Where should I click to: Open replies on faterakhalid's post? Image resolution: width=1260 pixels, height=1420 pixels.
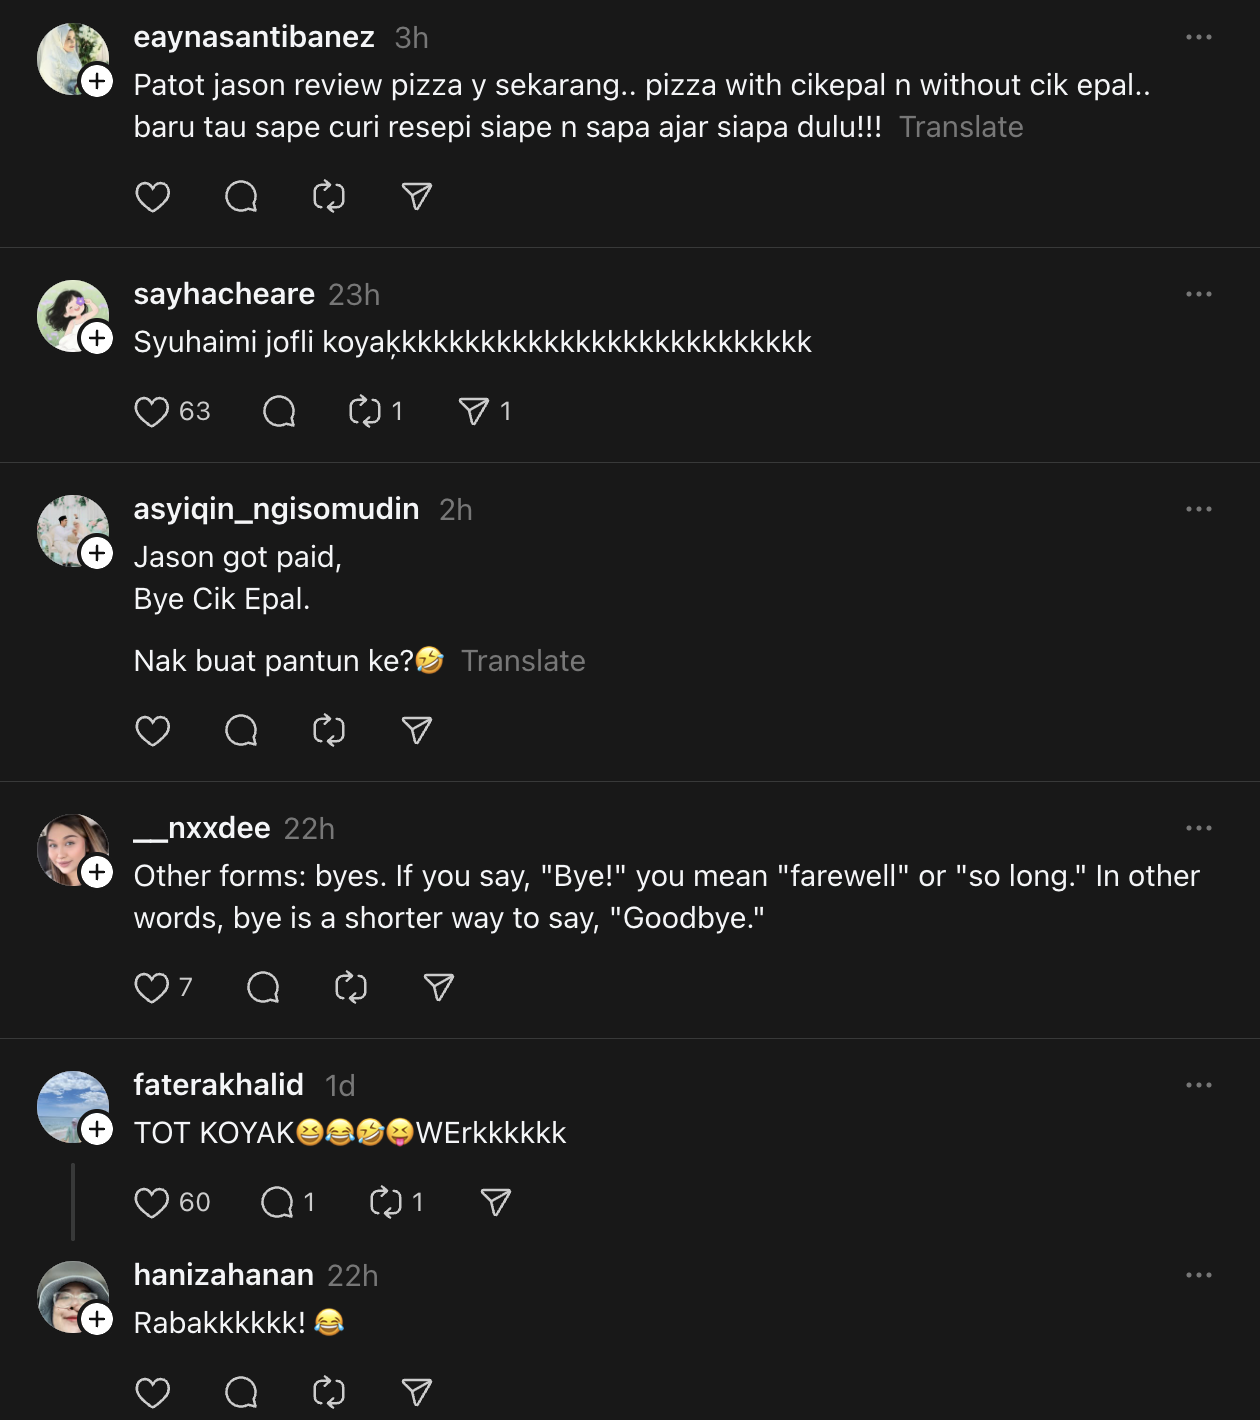[277, 1203]
